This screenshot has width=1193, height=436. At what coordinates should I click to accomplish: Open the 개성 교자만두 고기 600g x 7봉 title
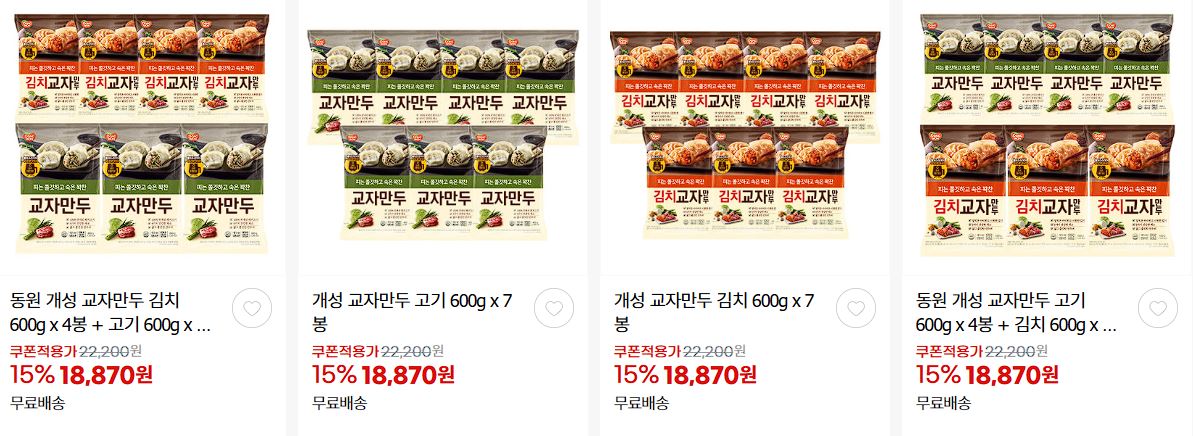point(412,313)
